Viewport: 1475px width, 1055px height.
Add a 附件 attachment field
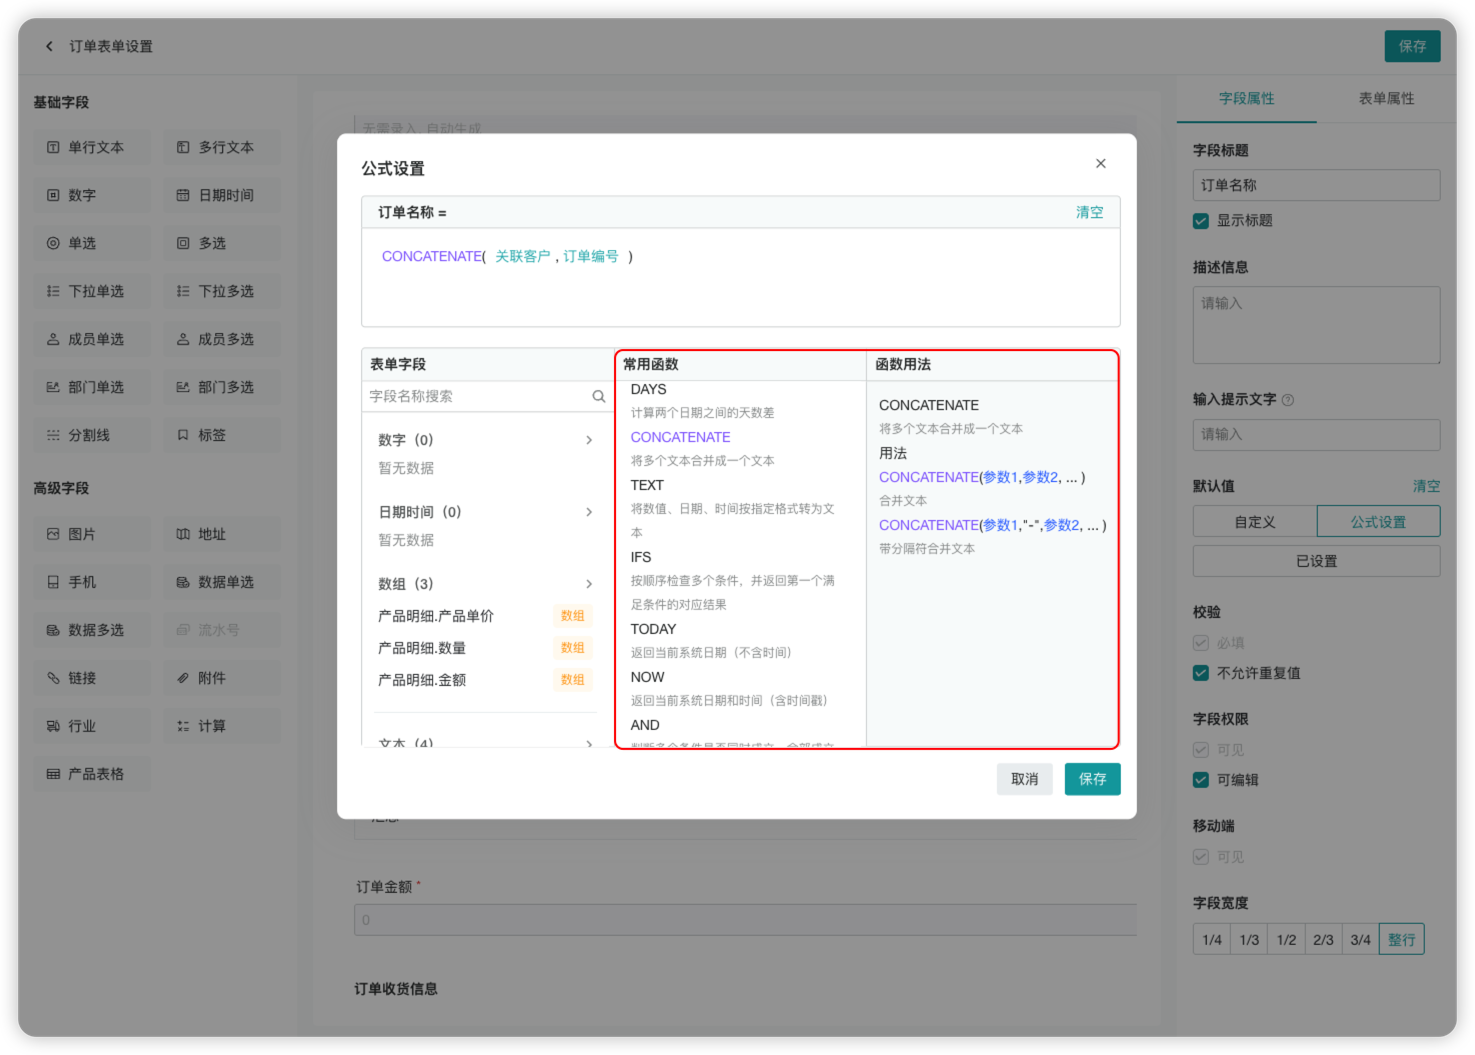221,677
